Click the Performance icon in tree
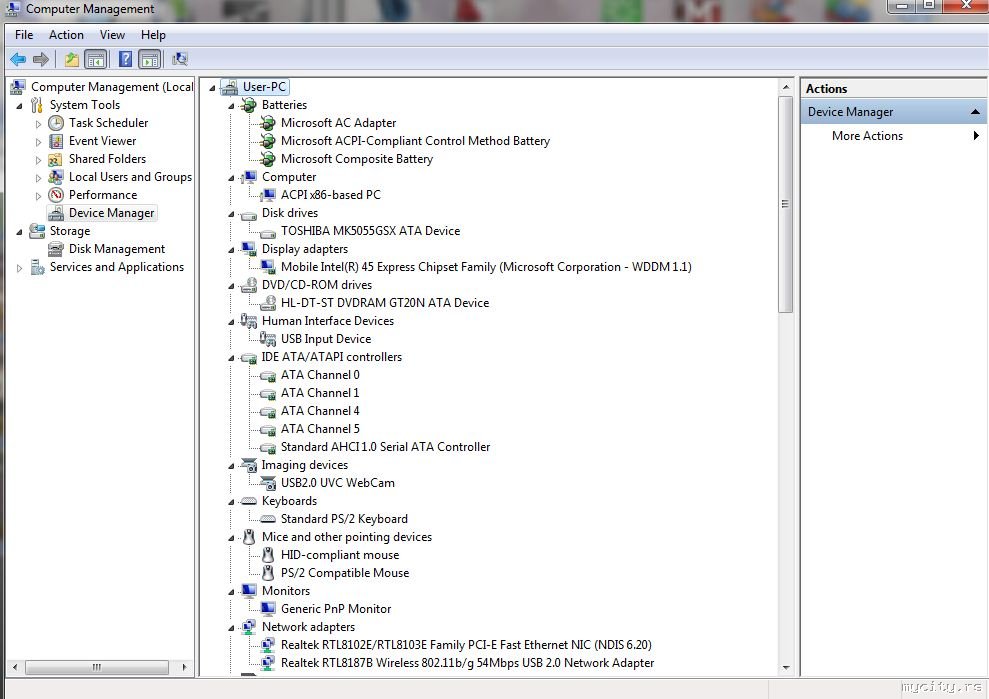The width and height of the screenshot is (989, 699). [56, 195]
